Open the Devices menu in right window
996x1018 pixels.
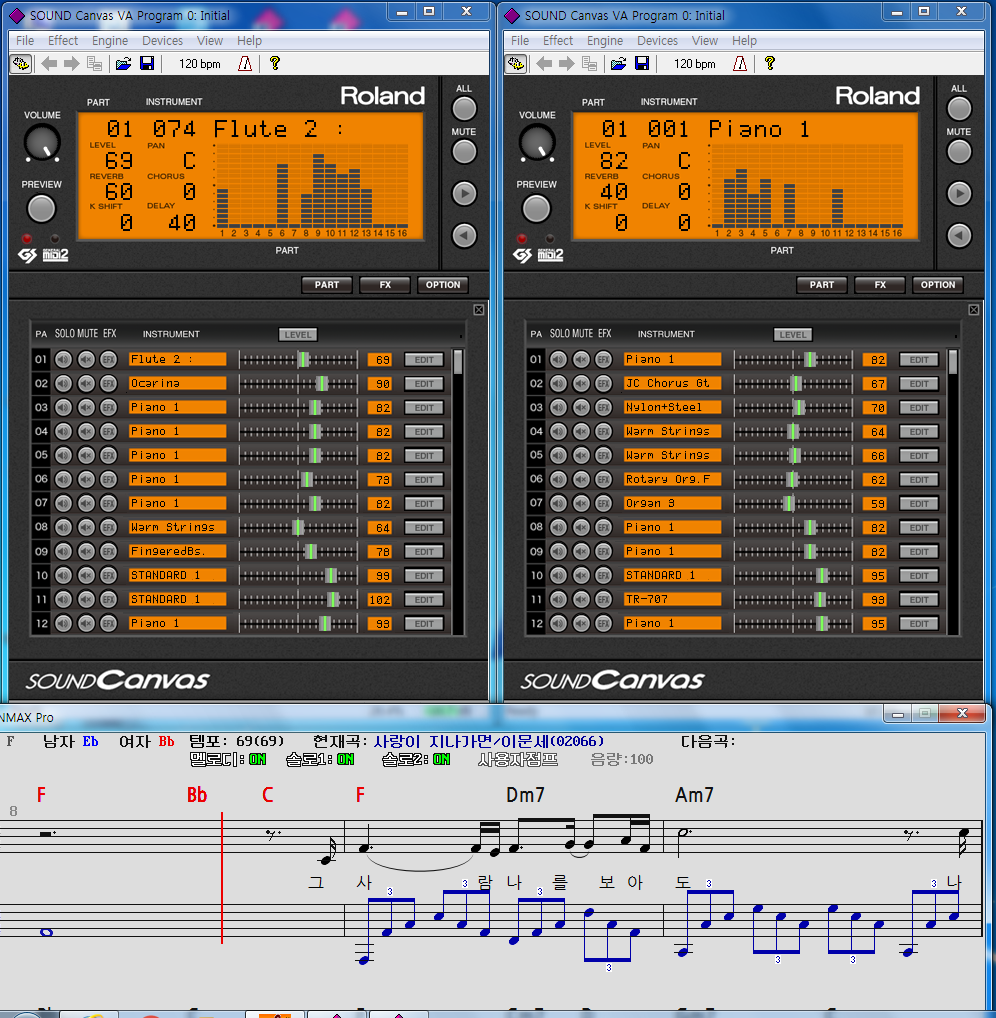tap(657, 40)
